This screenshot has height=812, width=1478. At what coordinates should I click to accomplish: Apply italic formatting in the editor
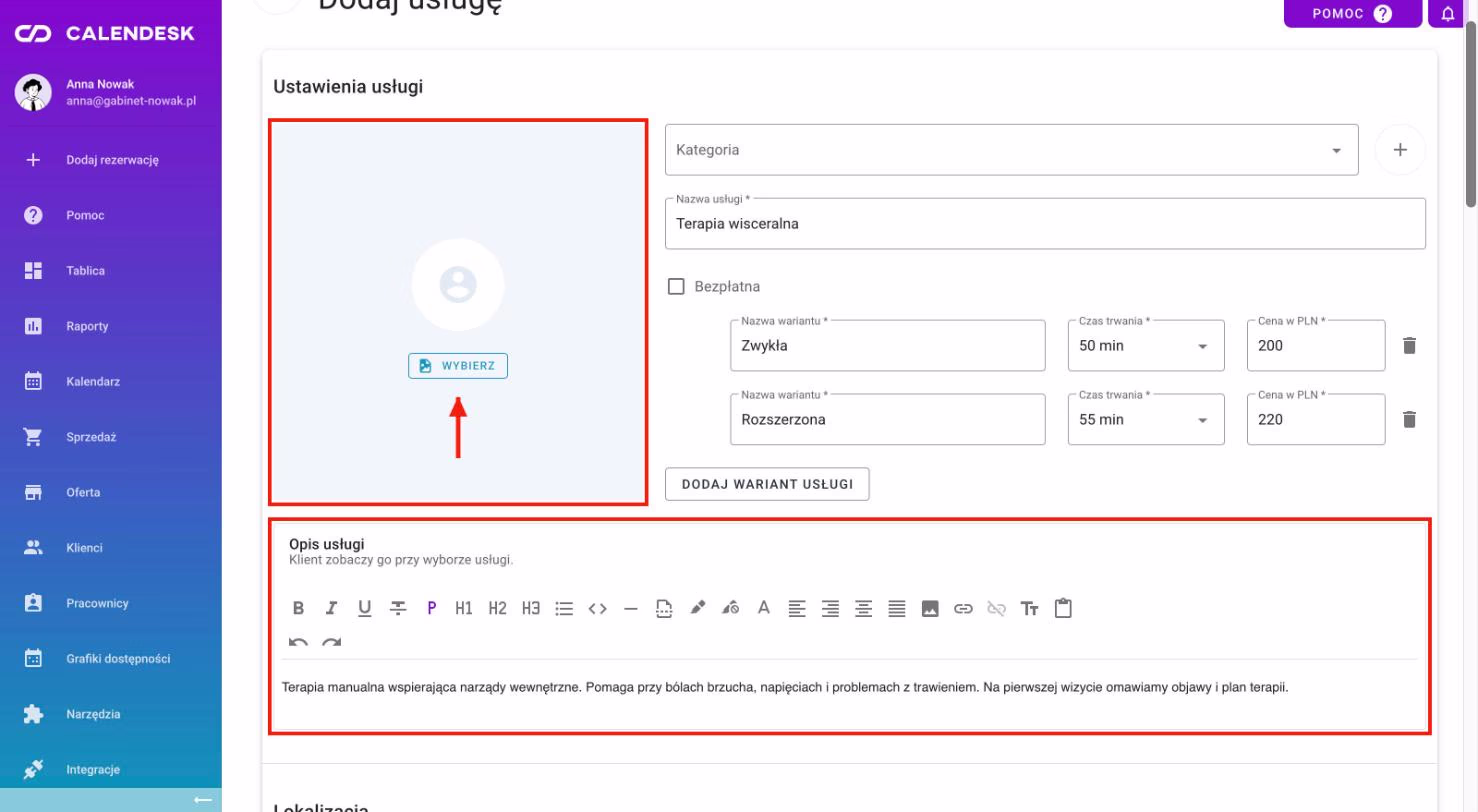point(331,608)
